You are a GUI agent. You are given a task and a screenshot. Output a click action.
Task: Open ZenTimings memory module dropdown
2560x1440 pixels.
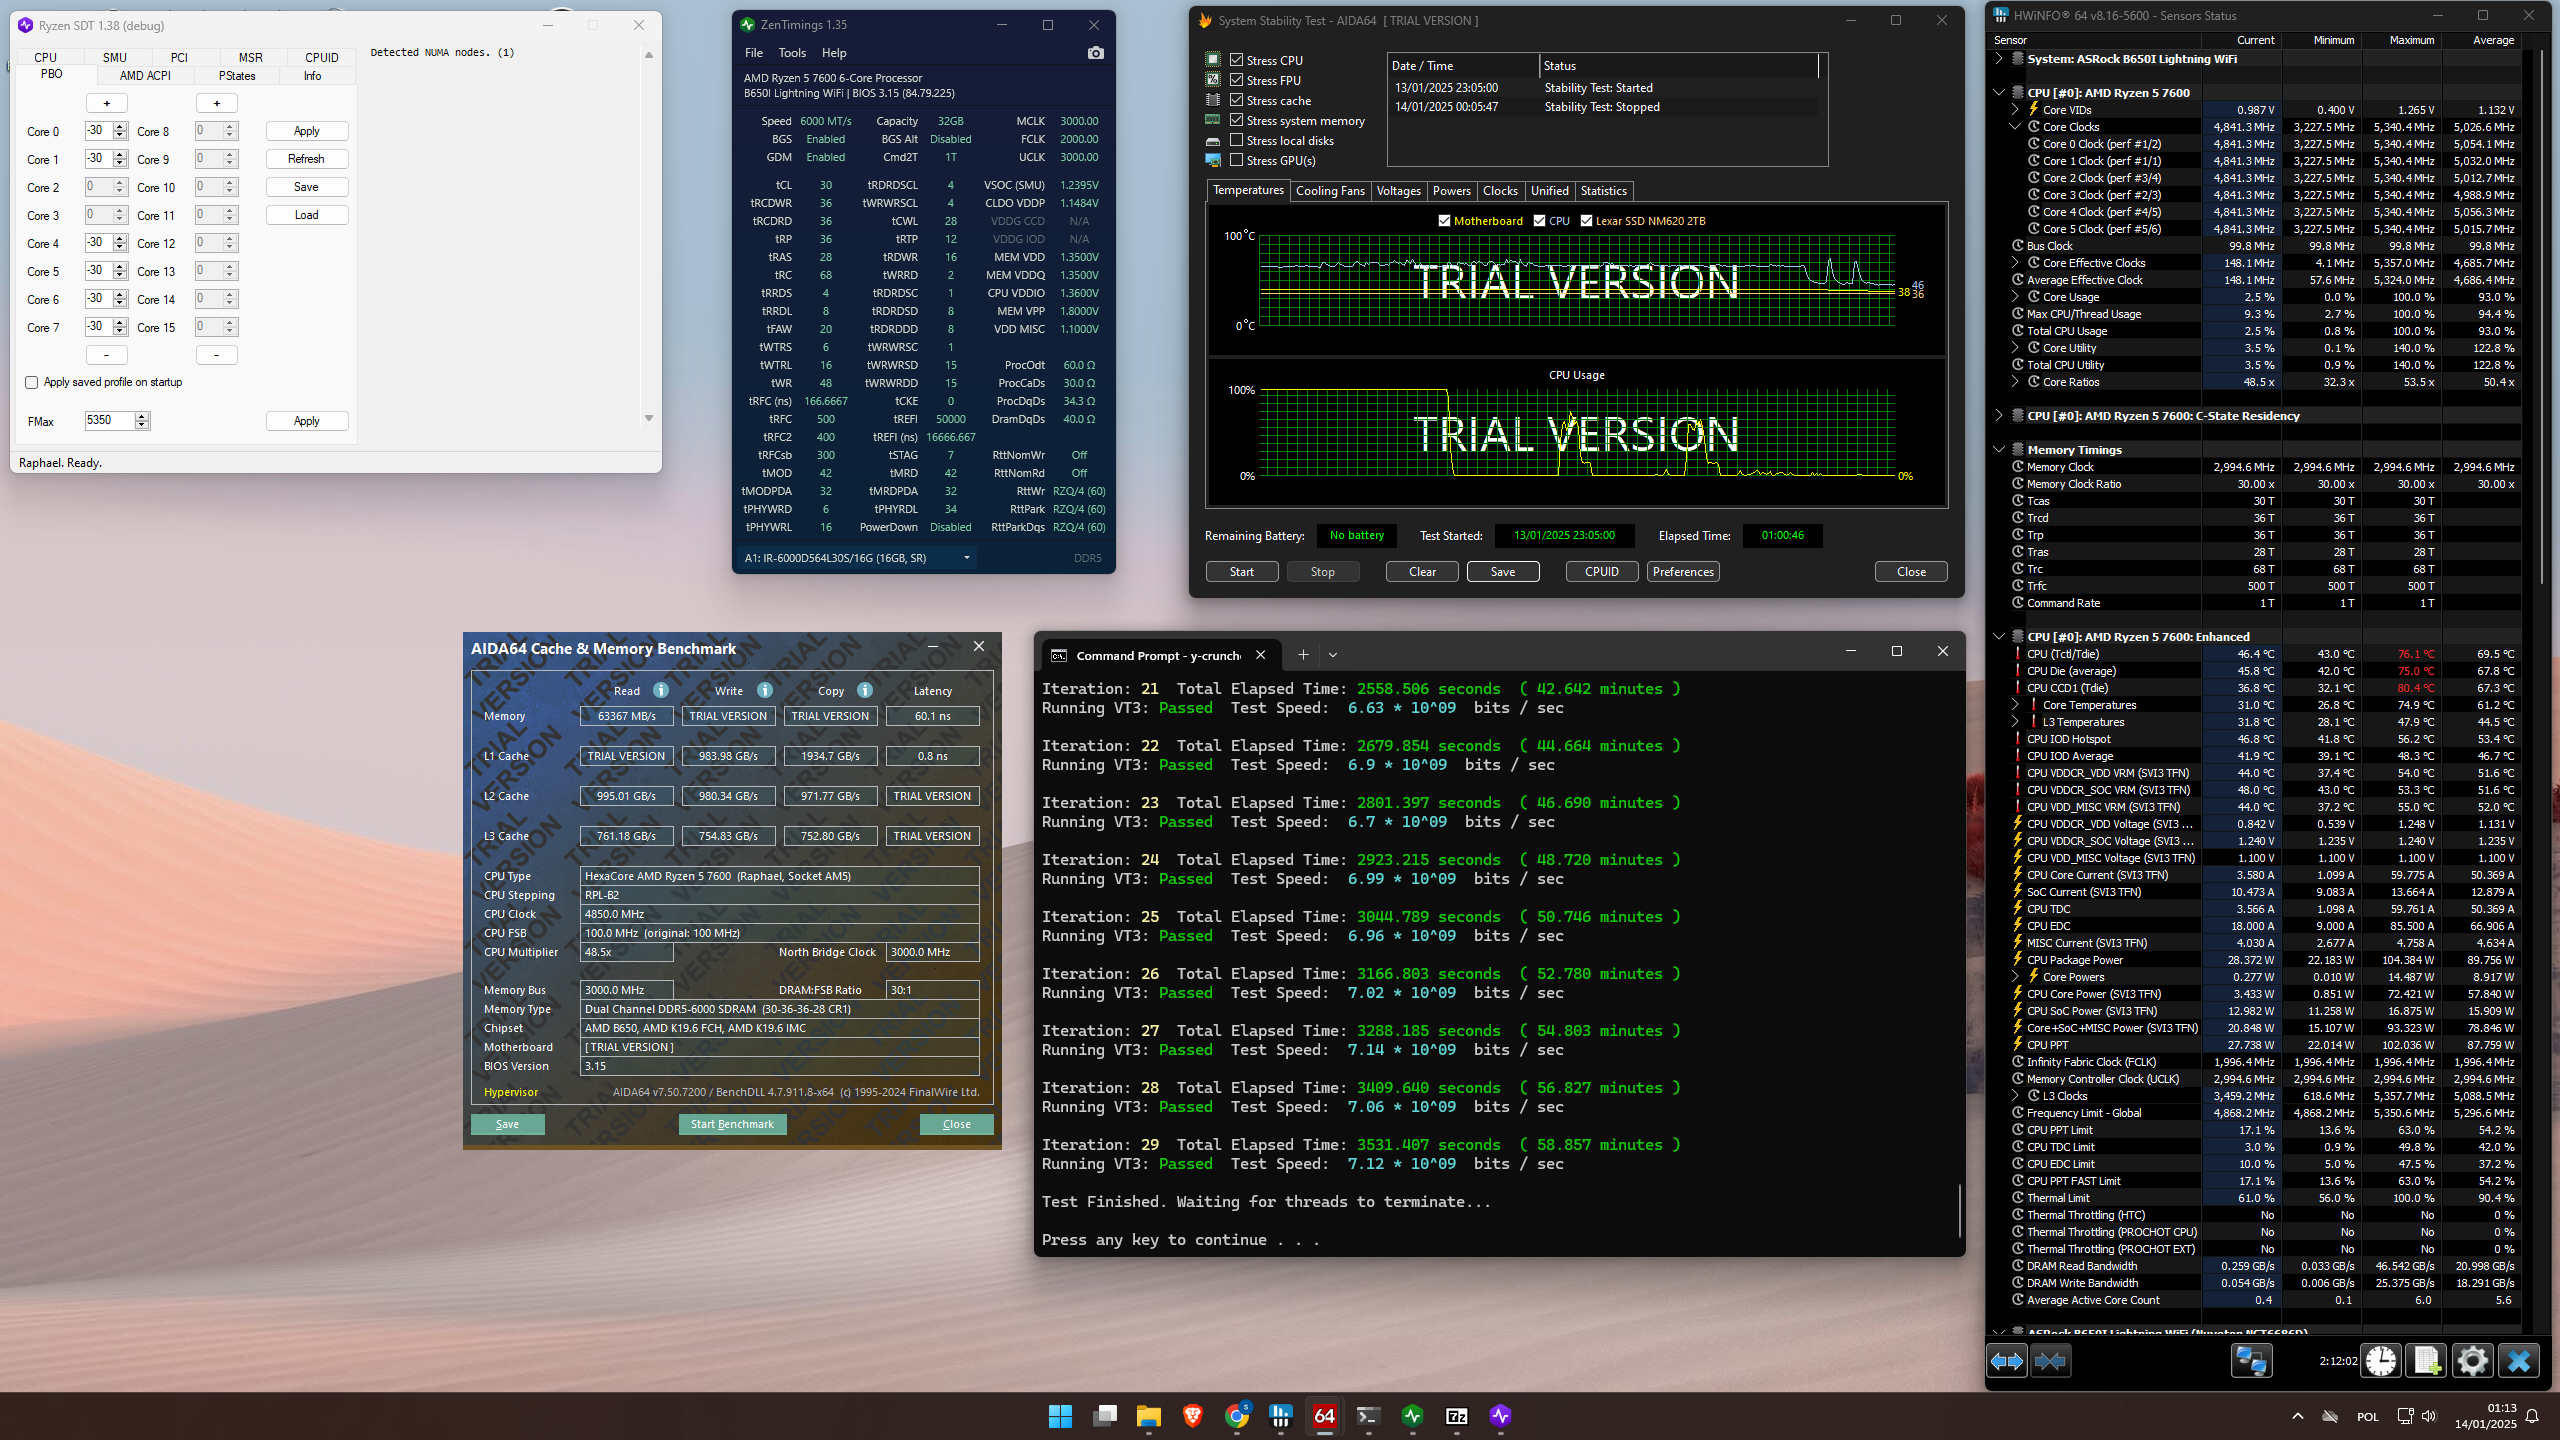966,558
